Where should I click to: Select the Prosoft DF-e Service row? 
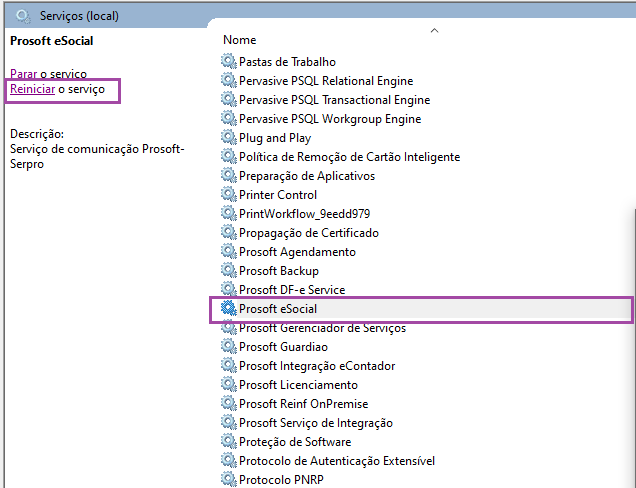click(x=292, y=290)
